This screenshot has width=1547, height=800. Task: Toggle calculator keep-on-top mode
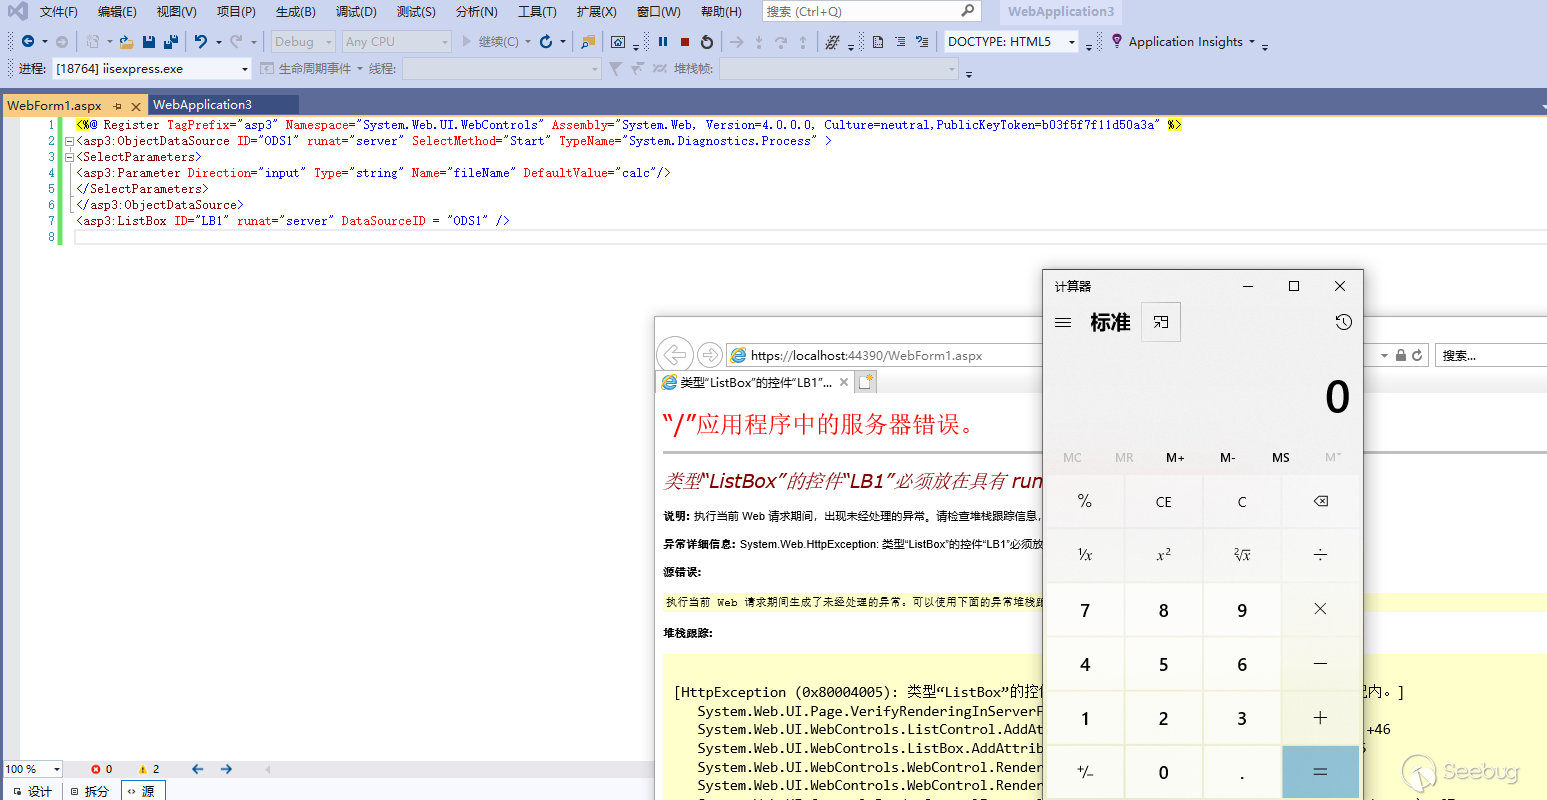tap(1161, 322)
